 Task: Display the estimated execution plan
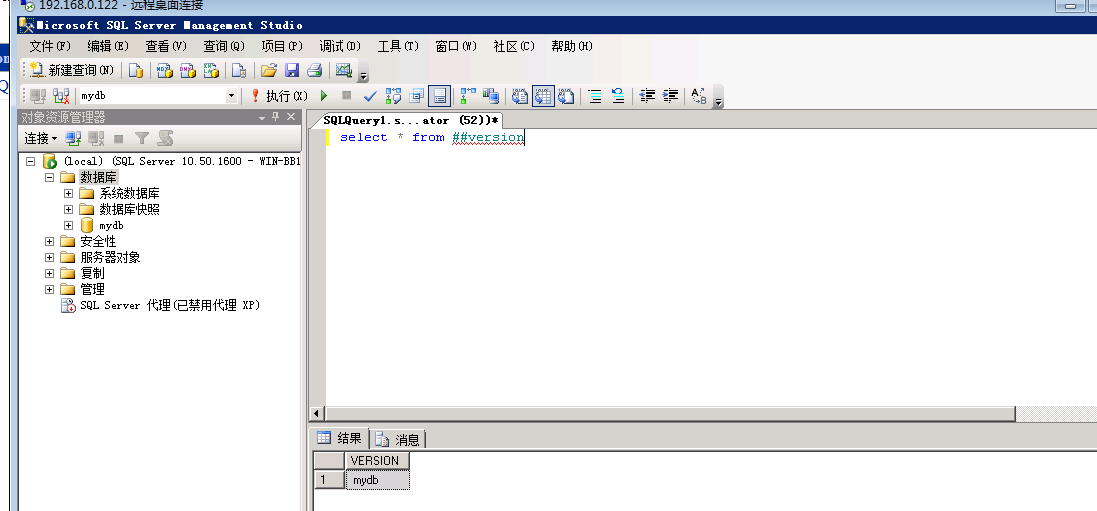coord(393,96)
